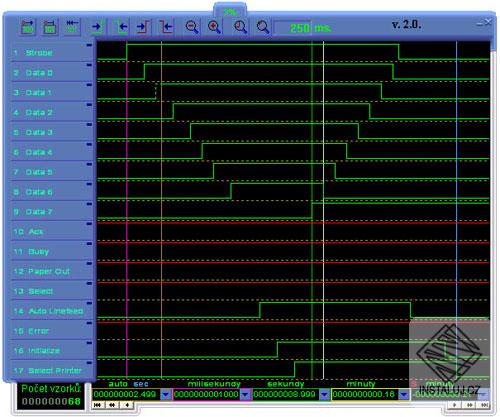Jump to previous green edge icon
This screenshot has width=500, height=417.
[x=121, y=27]
